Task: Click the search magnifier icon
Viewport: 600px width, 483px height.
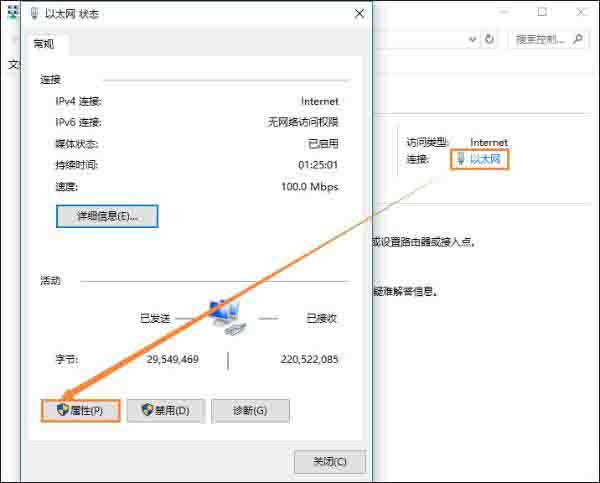Action: pos(577,40)
